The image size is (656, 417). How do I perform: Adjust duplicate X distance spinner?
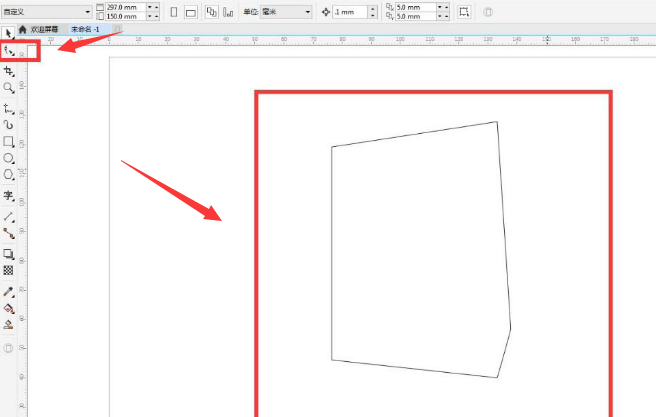pyautogui.click(x=443, y=7)
